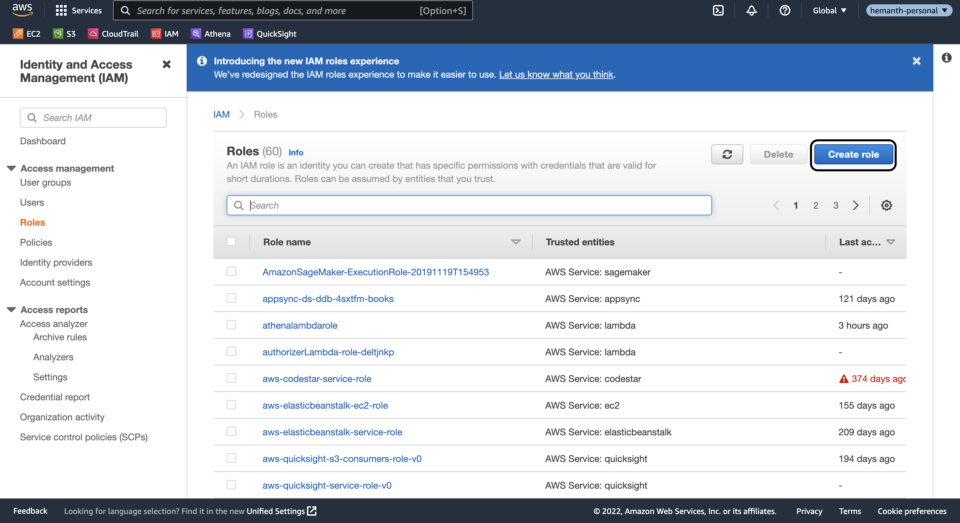
Task: Open the AWS home logo
Action: pyautogui.click(x=22, y=10)
